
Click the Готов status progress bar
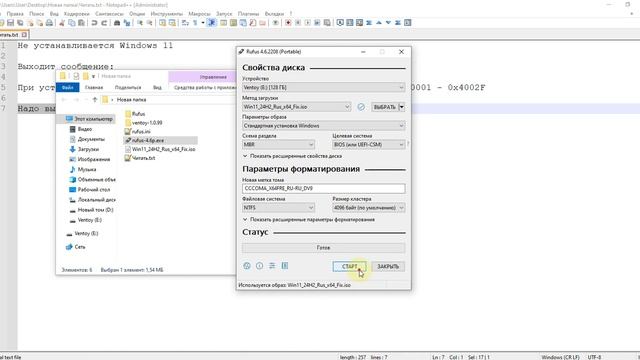323,248
